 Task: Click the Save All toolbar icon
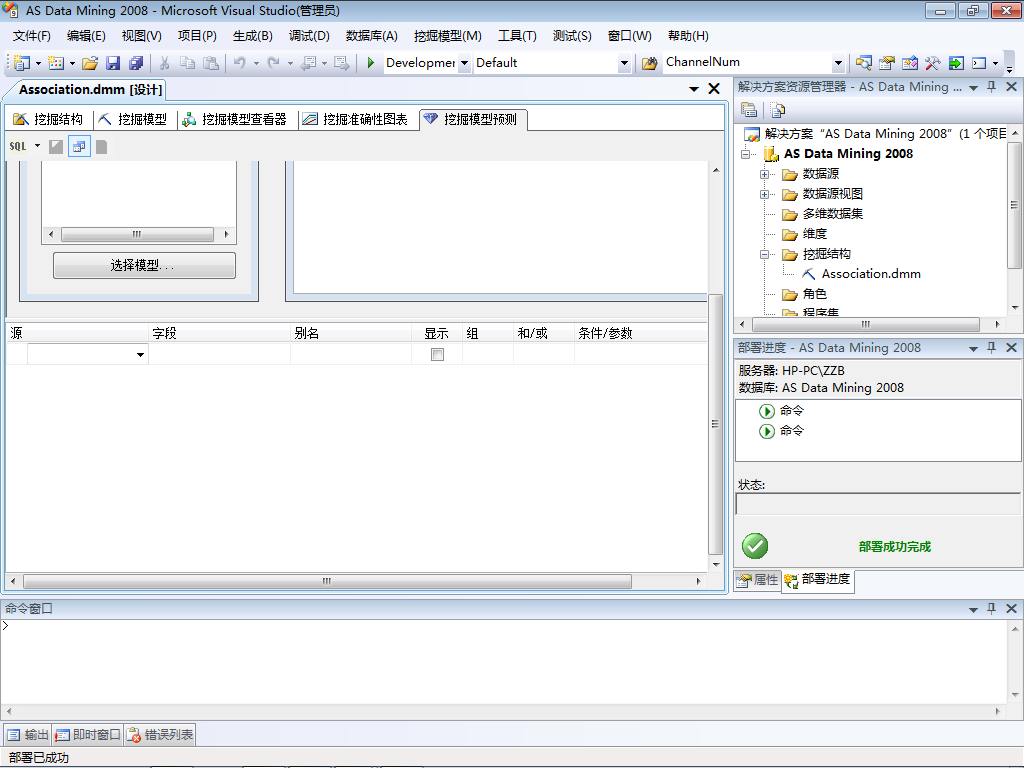click(x=136, y=63)
